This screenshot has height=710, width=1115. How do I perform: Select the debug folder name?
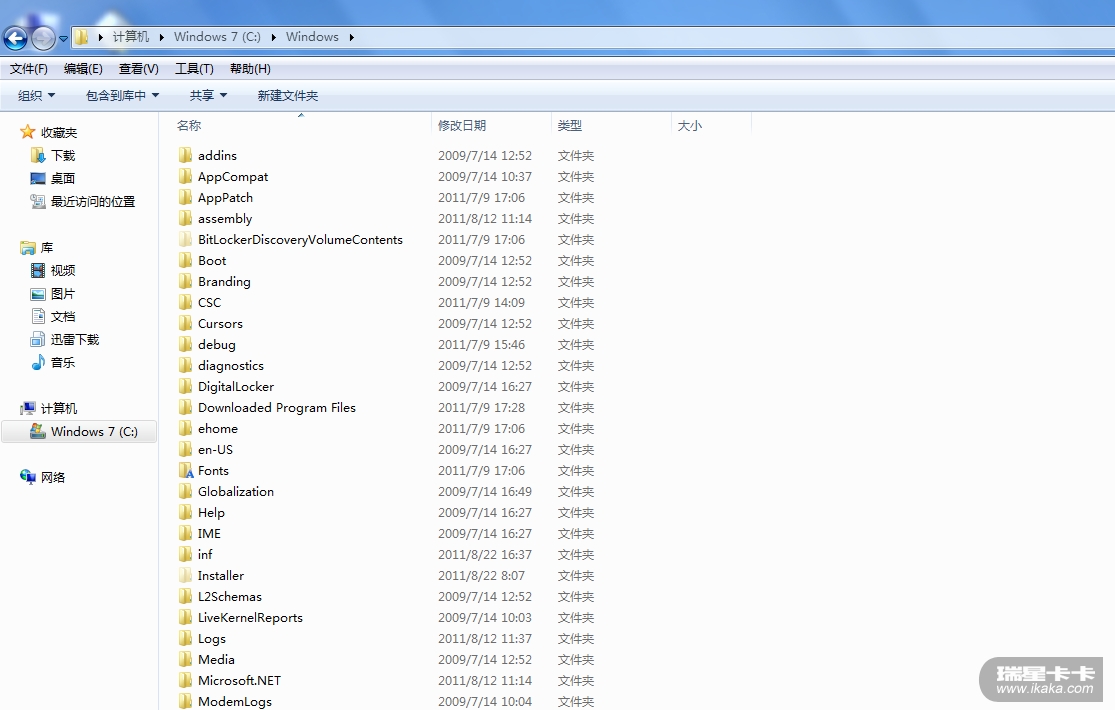point(217,344)
